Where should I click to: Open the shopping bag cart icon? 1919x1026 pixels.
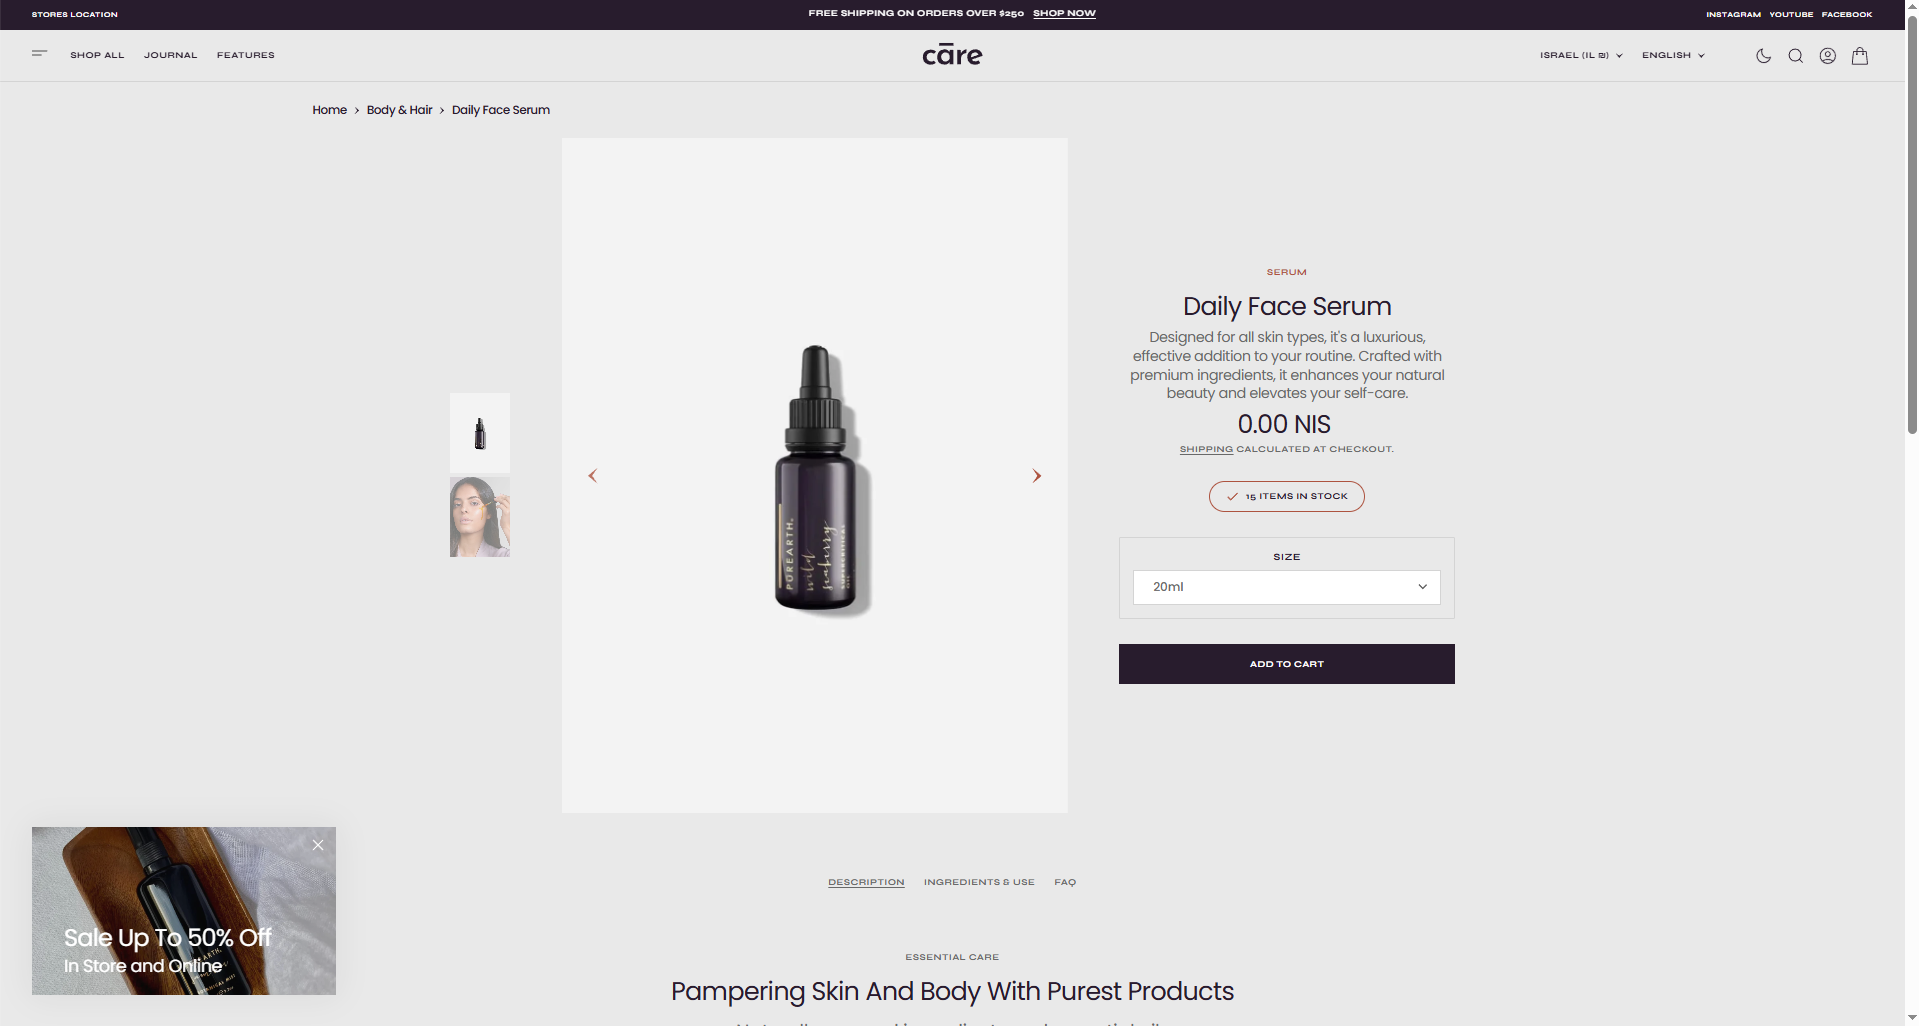pyautogui.click(x=1859, y=56)
